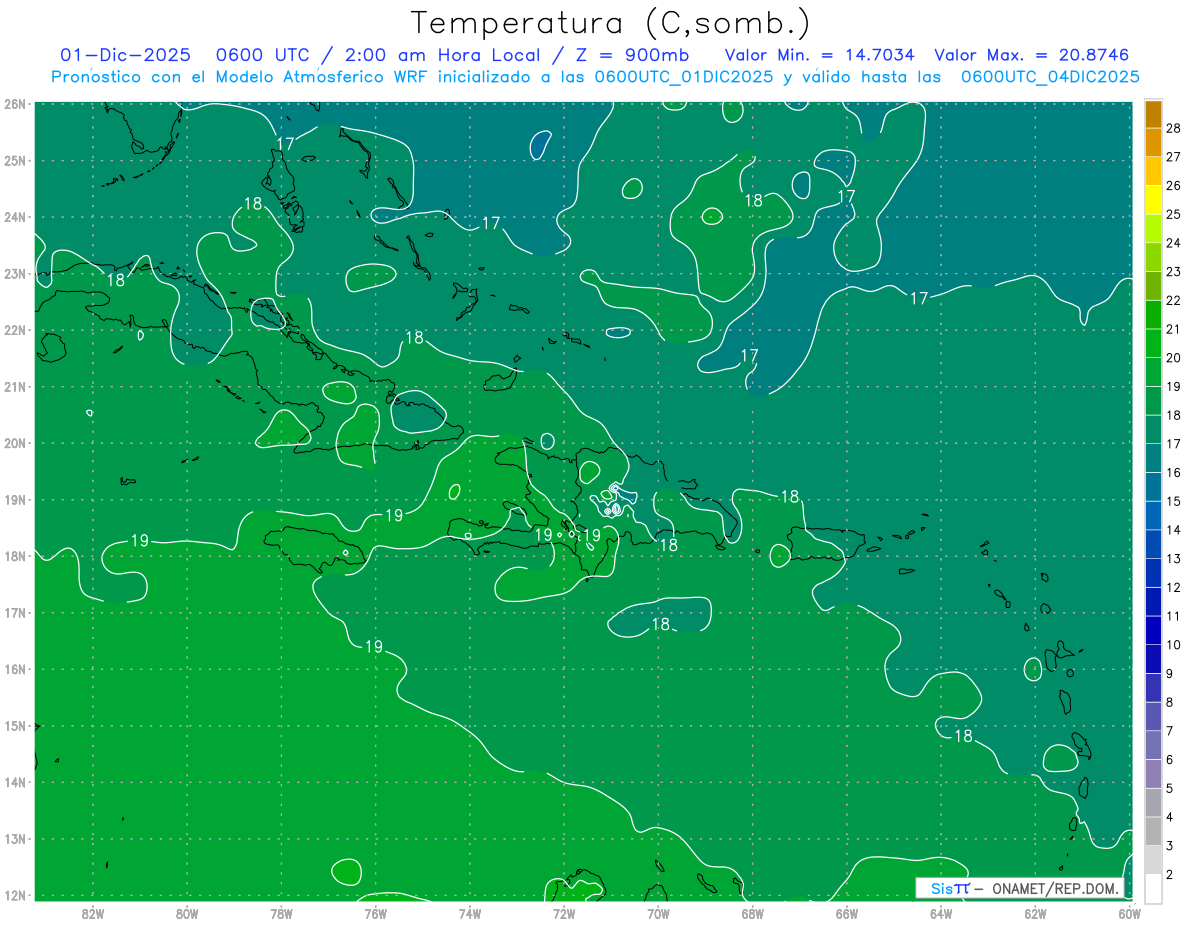This screenshot has width=1200, height=927.
Task: Click the '21' label on the color scale
Action: pyautogui.click(x=1173, y=329)
